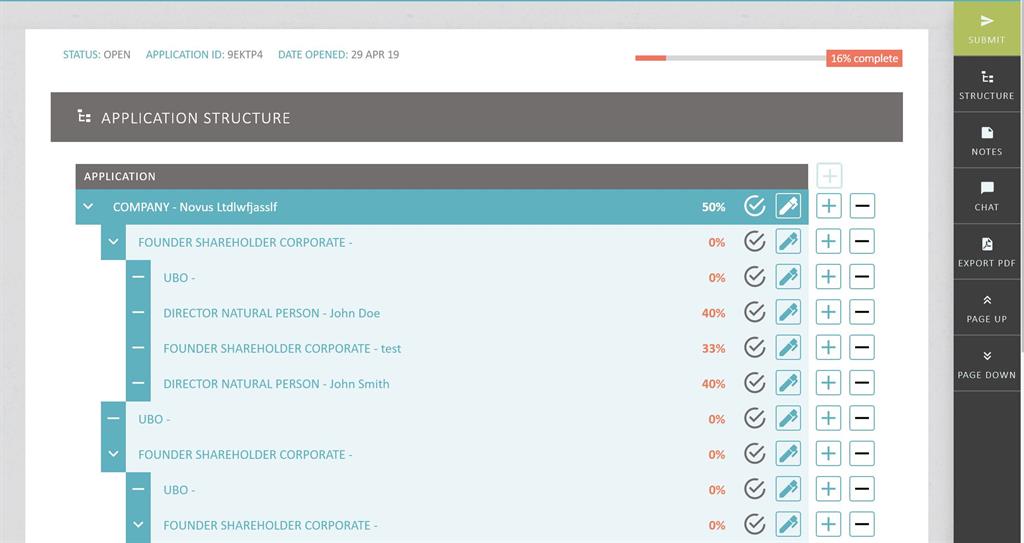The width and height of the screenshot is (1024, 543).
Task: Open the Chat sidebar panel
Action: (x=986, y=196)
